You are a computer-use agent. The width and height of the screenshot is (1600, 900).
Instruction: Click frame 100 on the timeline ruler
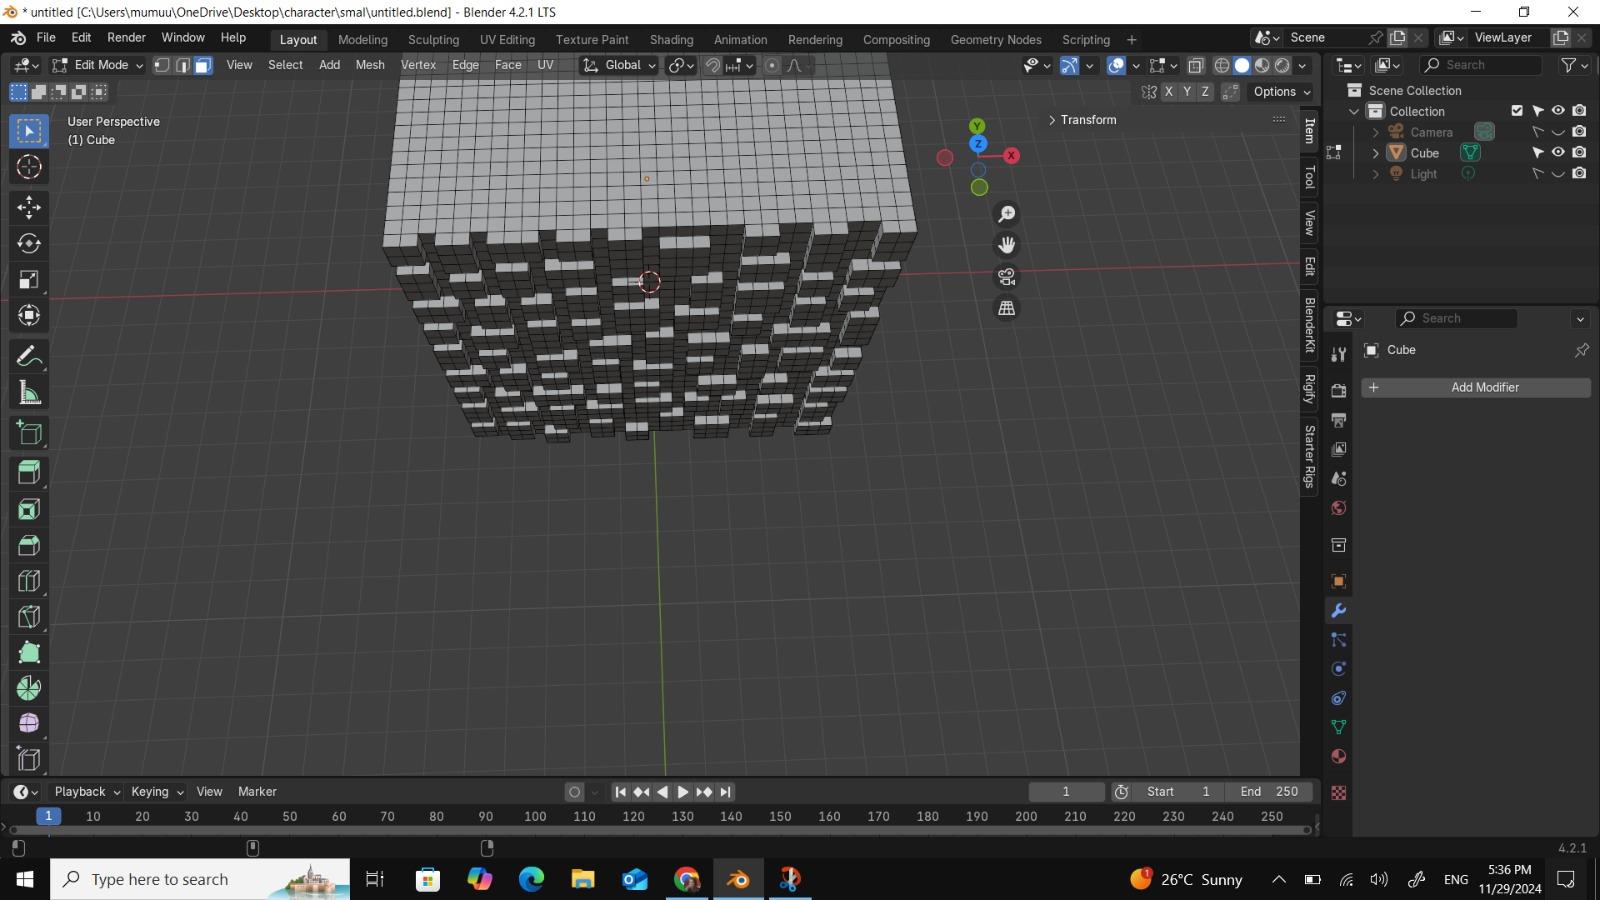pos(535,817)
